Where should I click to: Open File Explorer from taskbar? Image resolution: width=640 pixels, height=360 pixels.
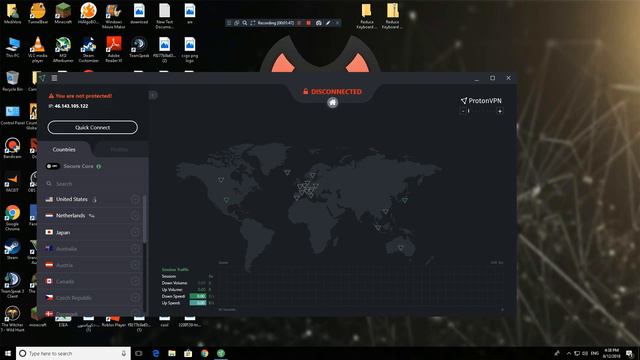[172, 353]
